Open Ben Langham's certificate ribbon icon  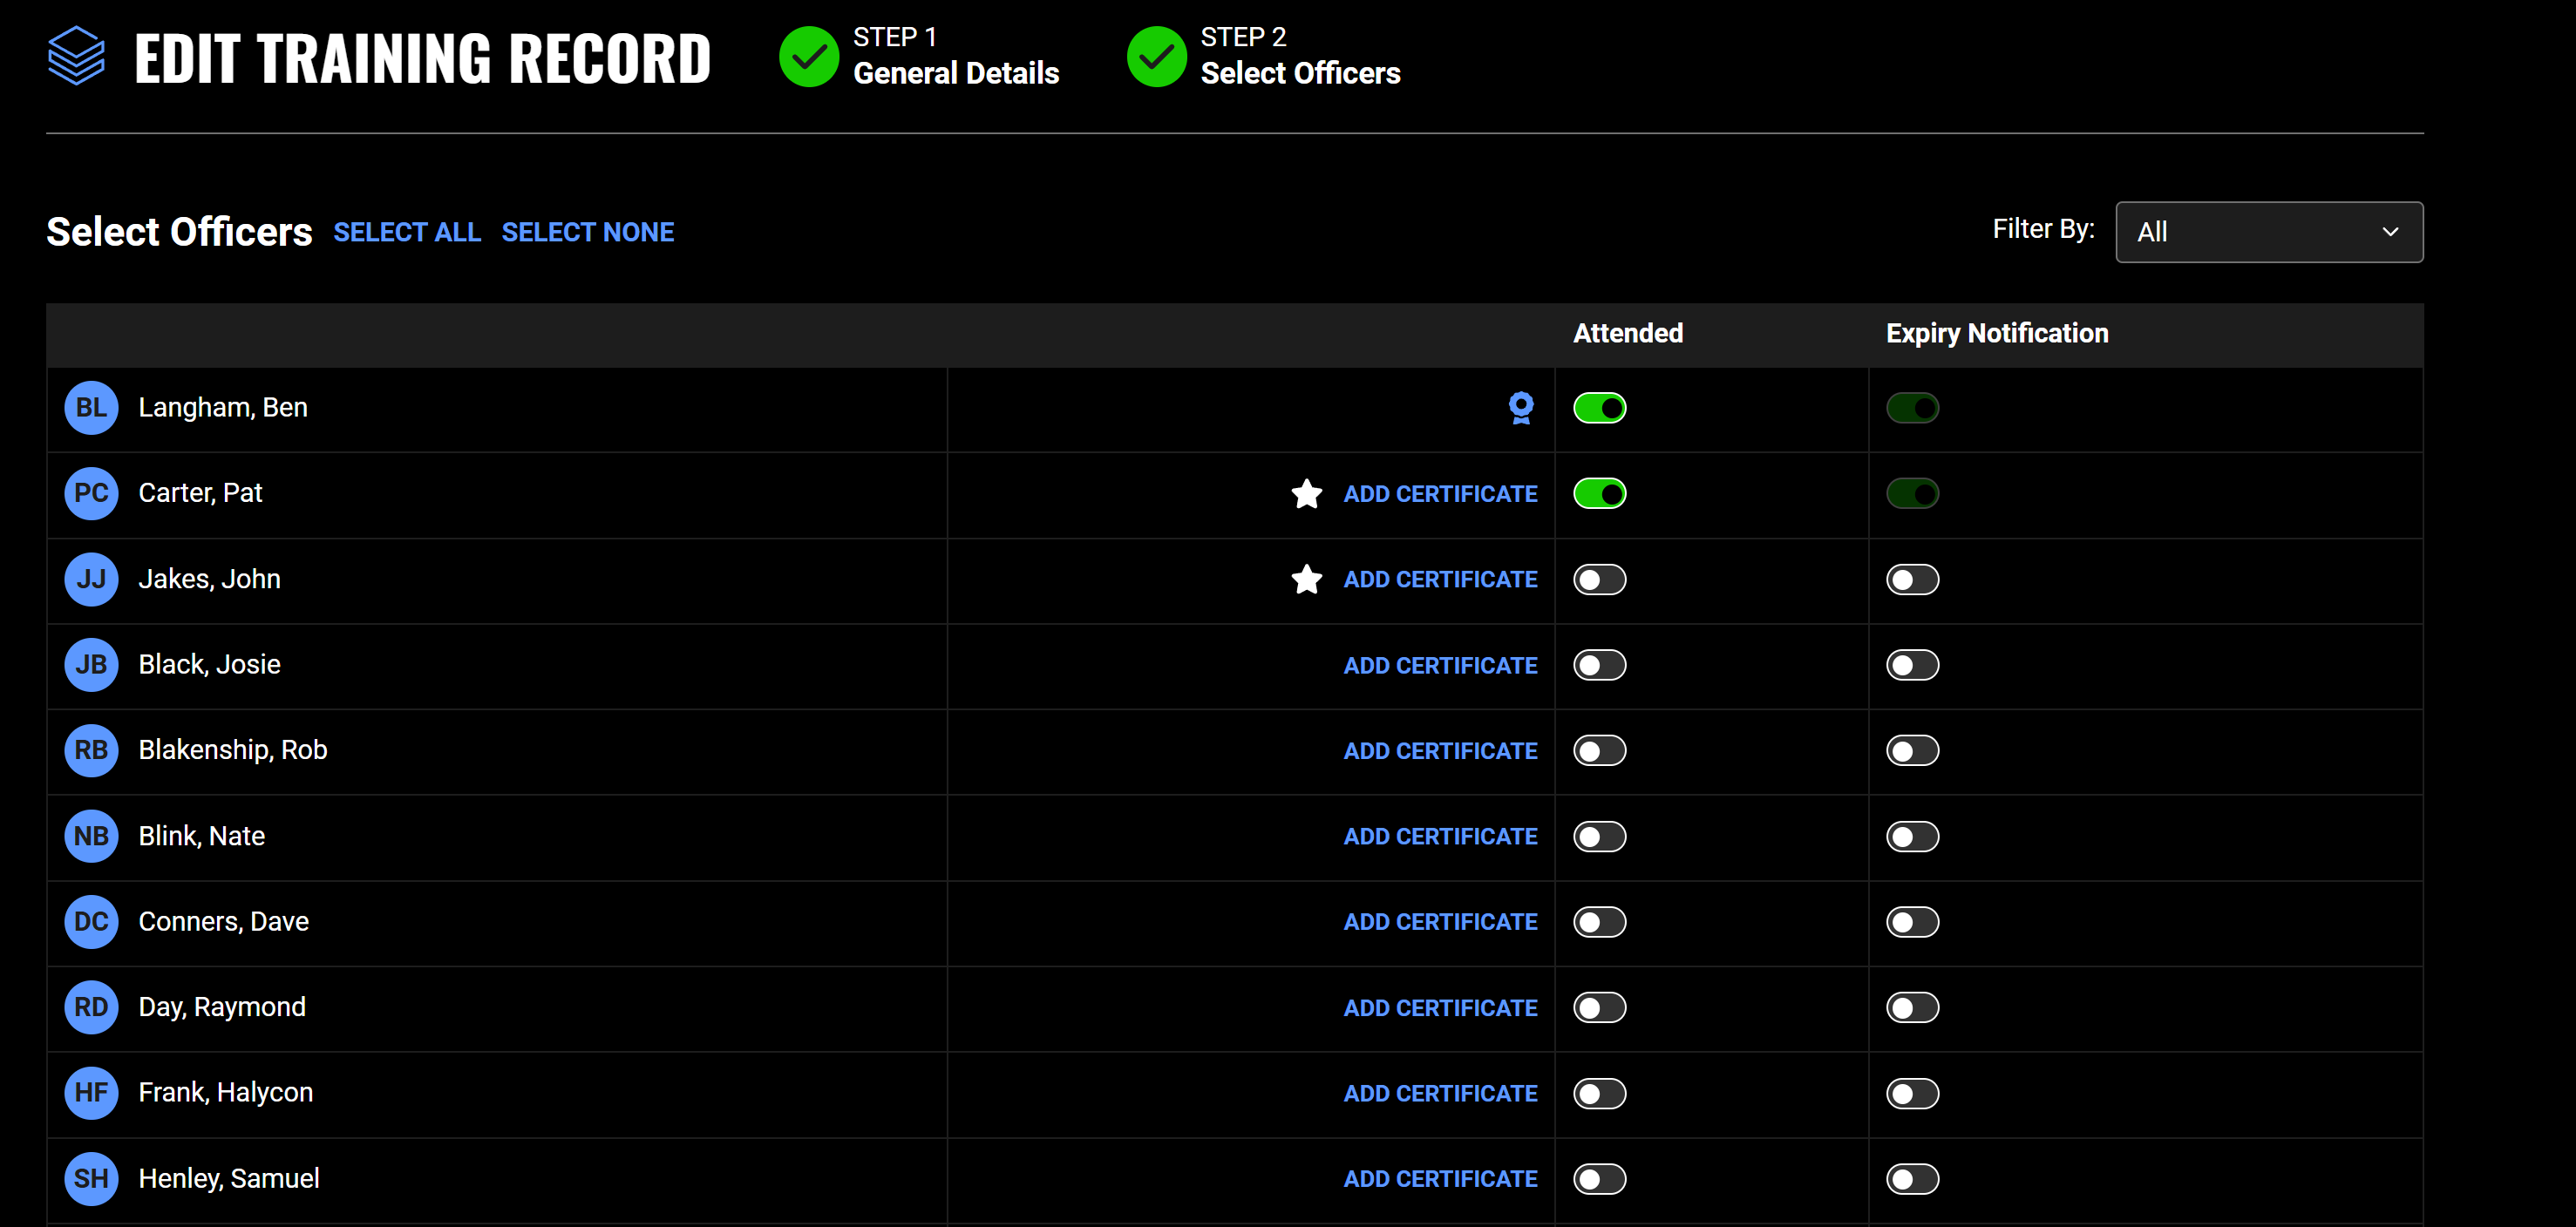click(x=1521, y=408)
